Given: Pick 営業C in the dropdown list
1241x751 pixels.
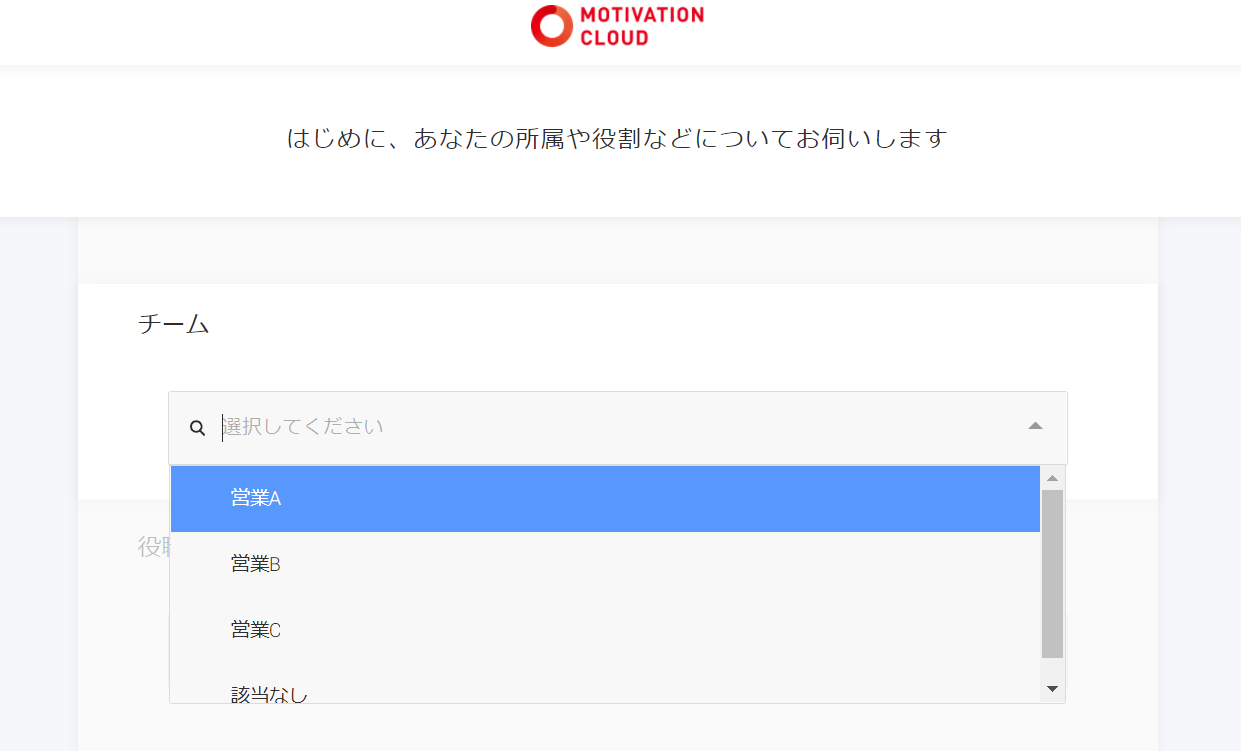Looking at the screenshot, I should 256,630.
